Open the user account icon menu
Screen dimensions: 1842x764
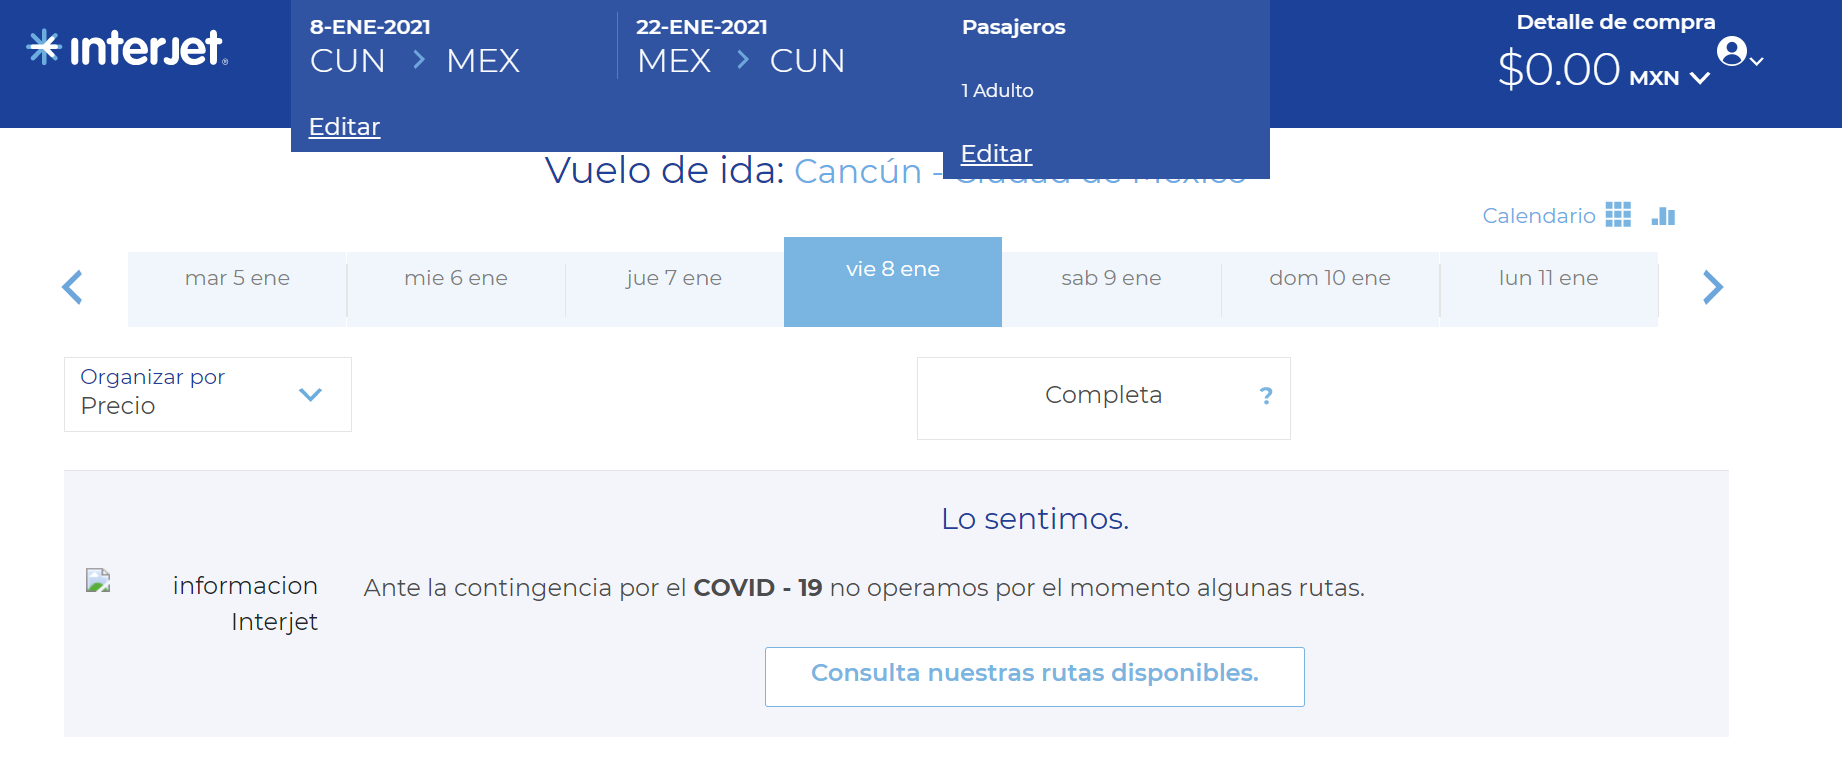(1731, 51)
